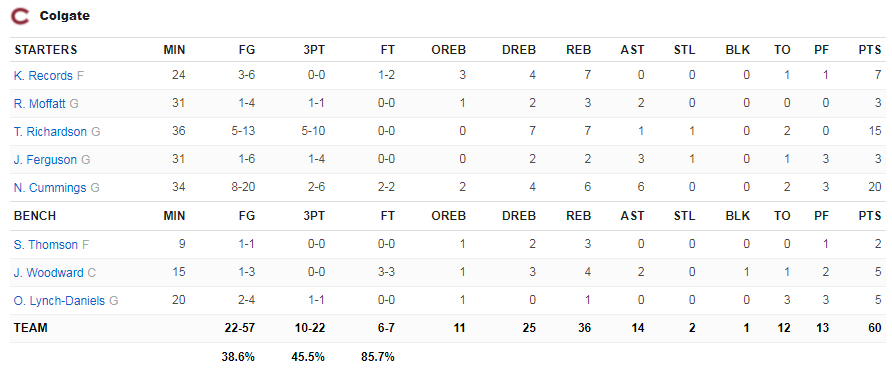Click the MIN header in bench row

[x=174, y=216]
